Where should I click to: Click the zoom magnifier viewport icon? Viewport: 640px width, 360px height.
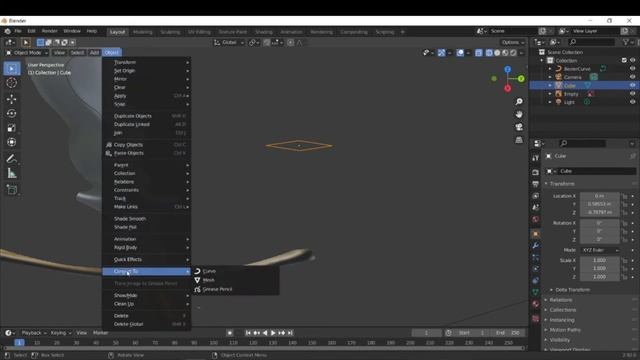coord(519,102)
